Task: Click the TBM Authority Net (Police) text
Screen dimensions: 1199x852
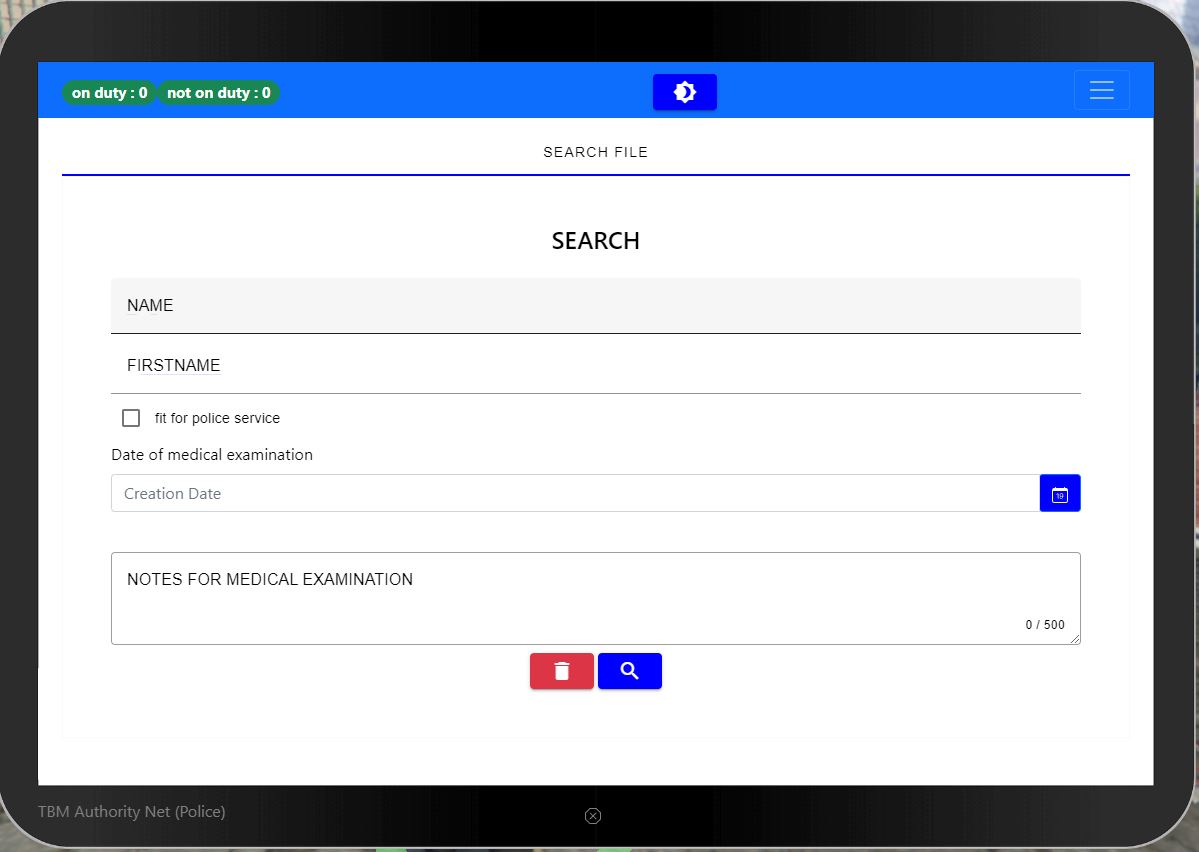Action: 132,811
